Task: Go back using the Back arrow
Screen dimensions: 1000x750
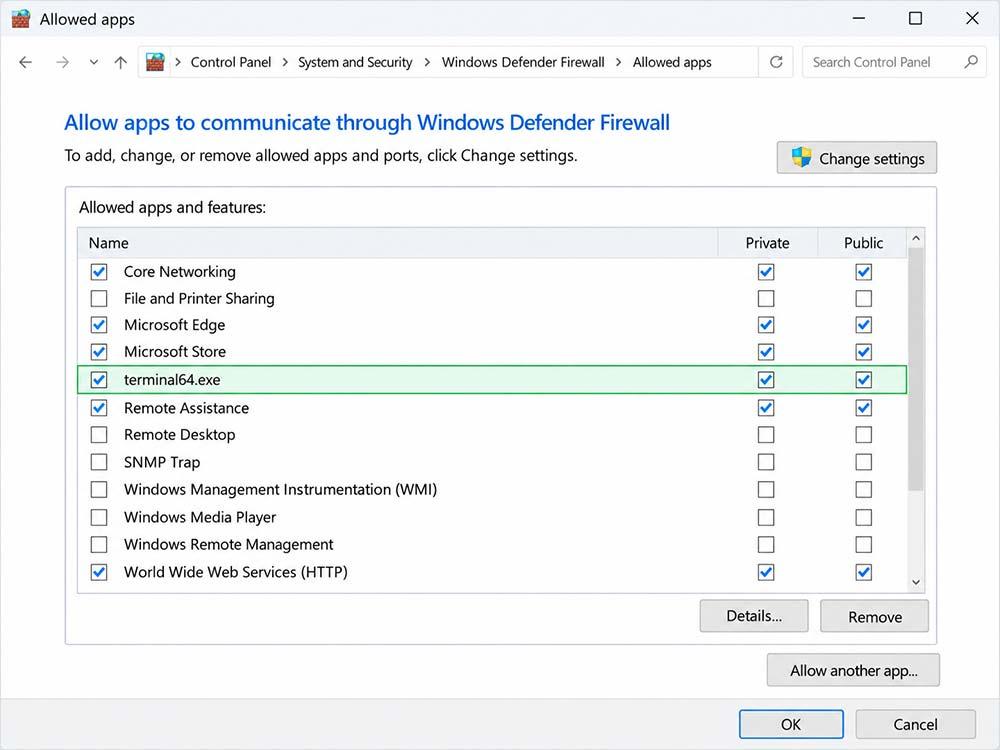Action: point(26,62)
